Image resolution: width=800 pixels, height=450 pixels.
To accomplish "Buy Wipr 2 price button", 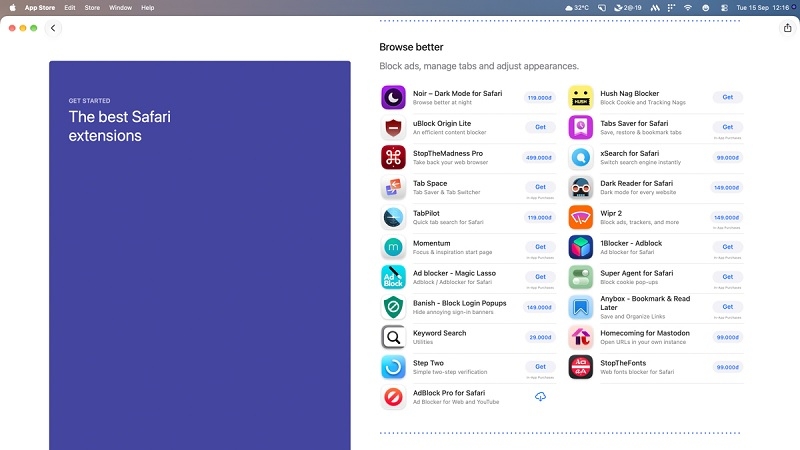I will [x=727, y=217].
